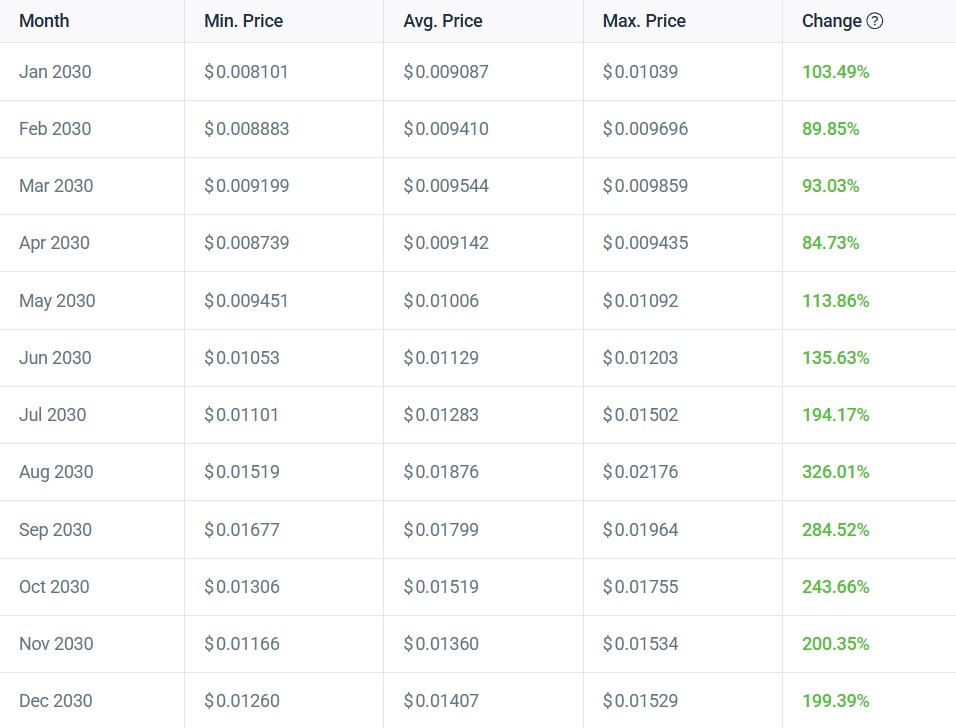This screenshot has width=956, height=728.
Task: Select the May 2030 row label
Action: point(57,301)
